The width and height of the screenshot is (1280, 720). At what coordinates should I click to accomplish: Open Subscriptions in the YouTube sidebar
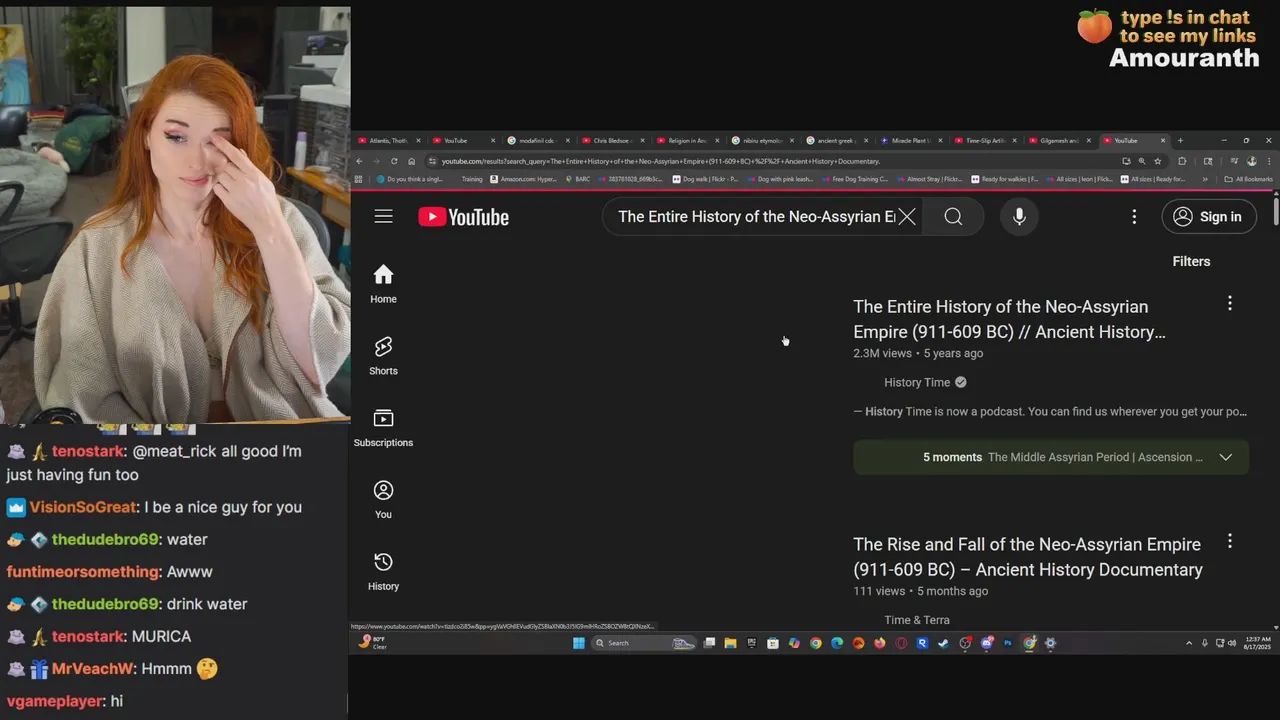point(383,428)
